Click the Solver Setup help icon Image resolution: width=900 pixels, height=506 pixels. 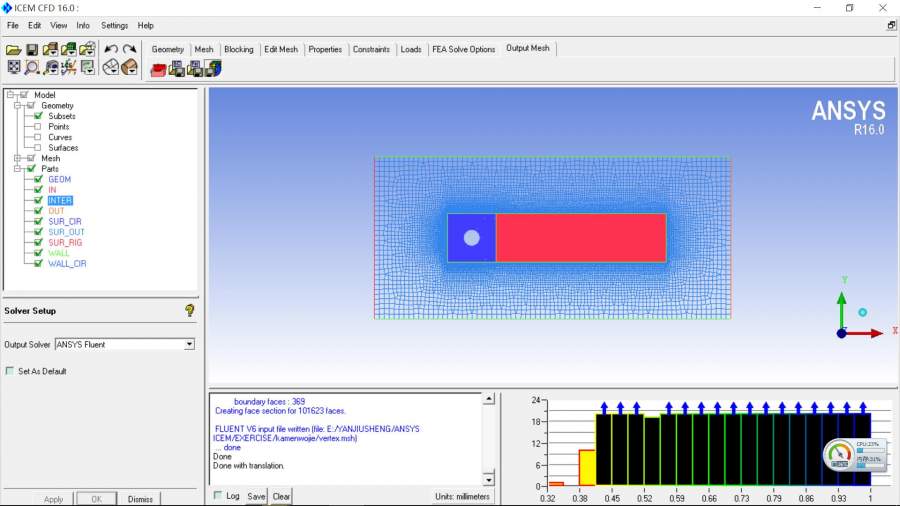[189, 310]
